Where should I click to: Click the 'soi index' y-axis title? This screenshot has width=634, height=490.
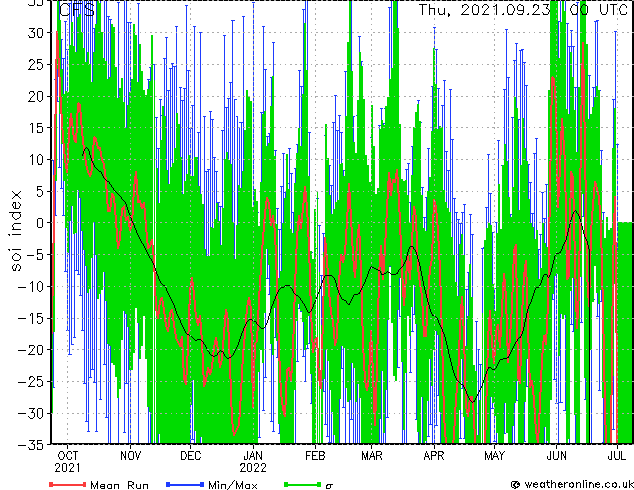tap(16, 230)
